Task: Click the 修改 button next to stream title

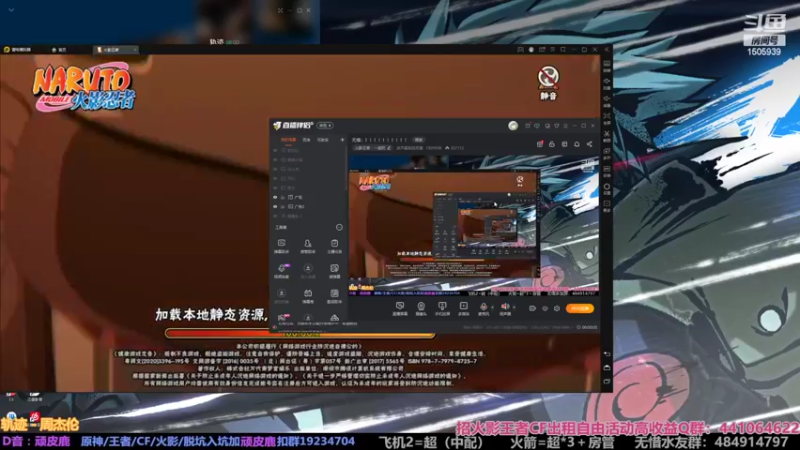Action: pyautogui.click(x=418, y=140)
